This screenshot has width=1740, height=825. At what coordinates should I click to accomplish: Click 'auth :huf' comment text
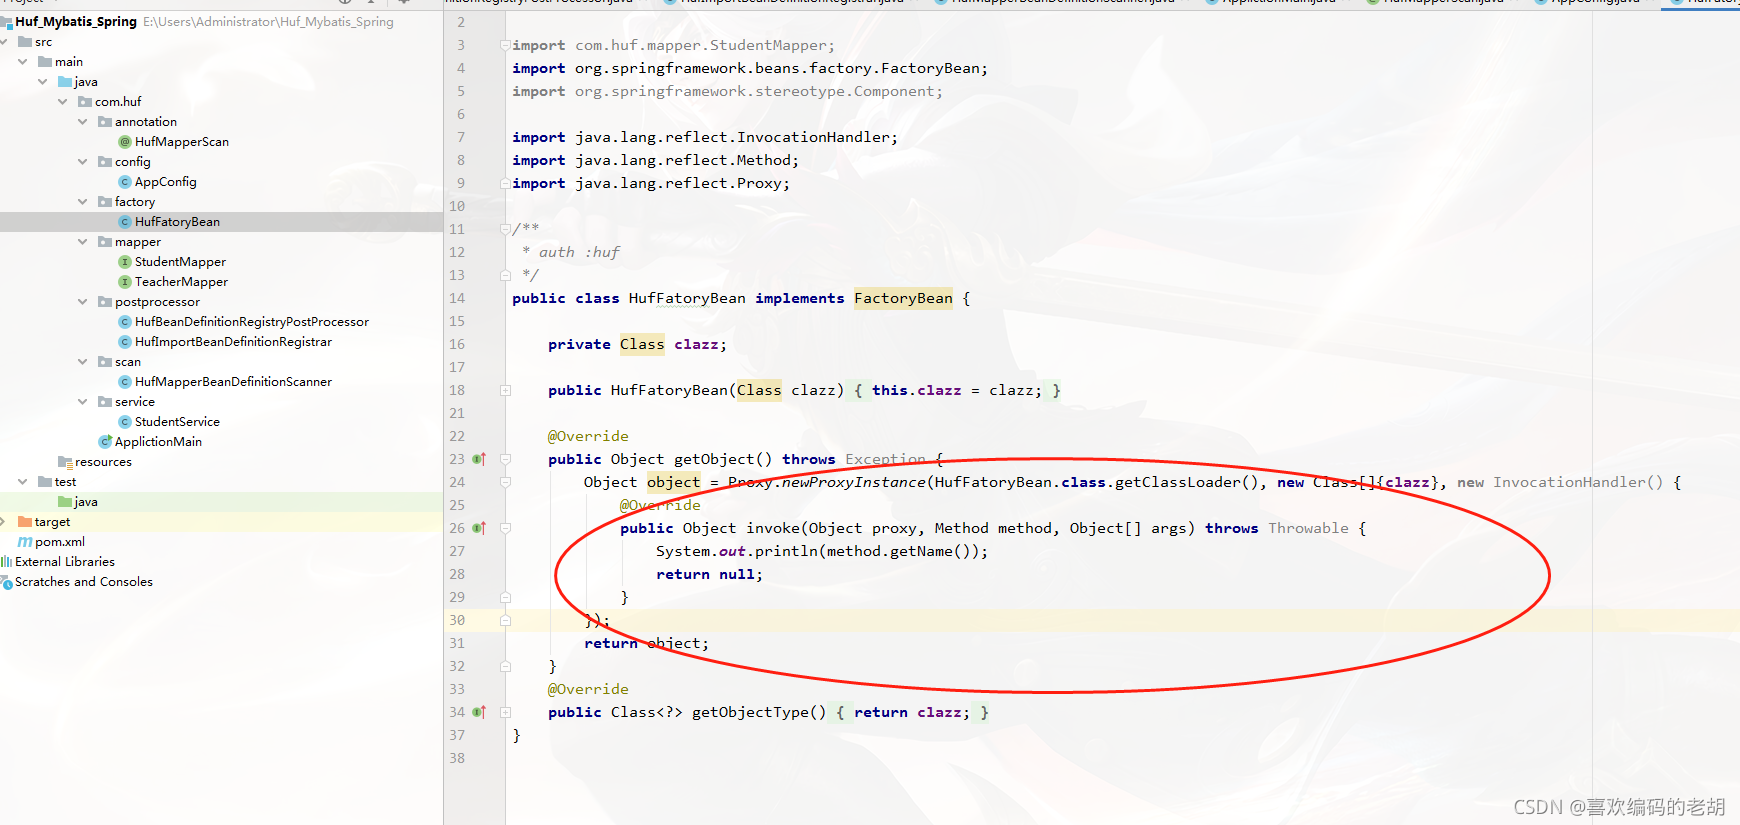[579, 252]
